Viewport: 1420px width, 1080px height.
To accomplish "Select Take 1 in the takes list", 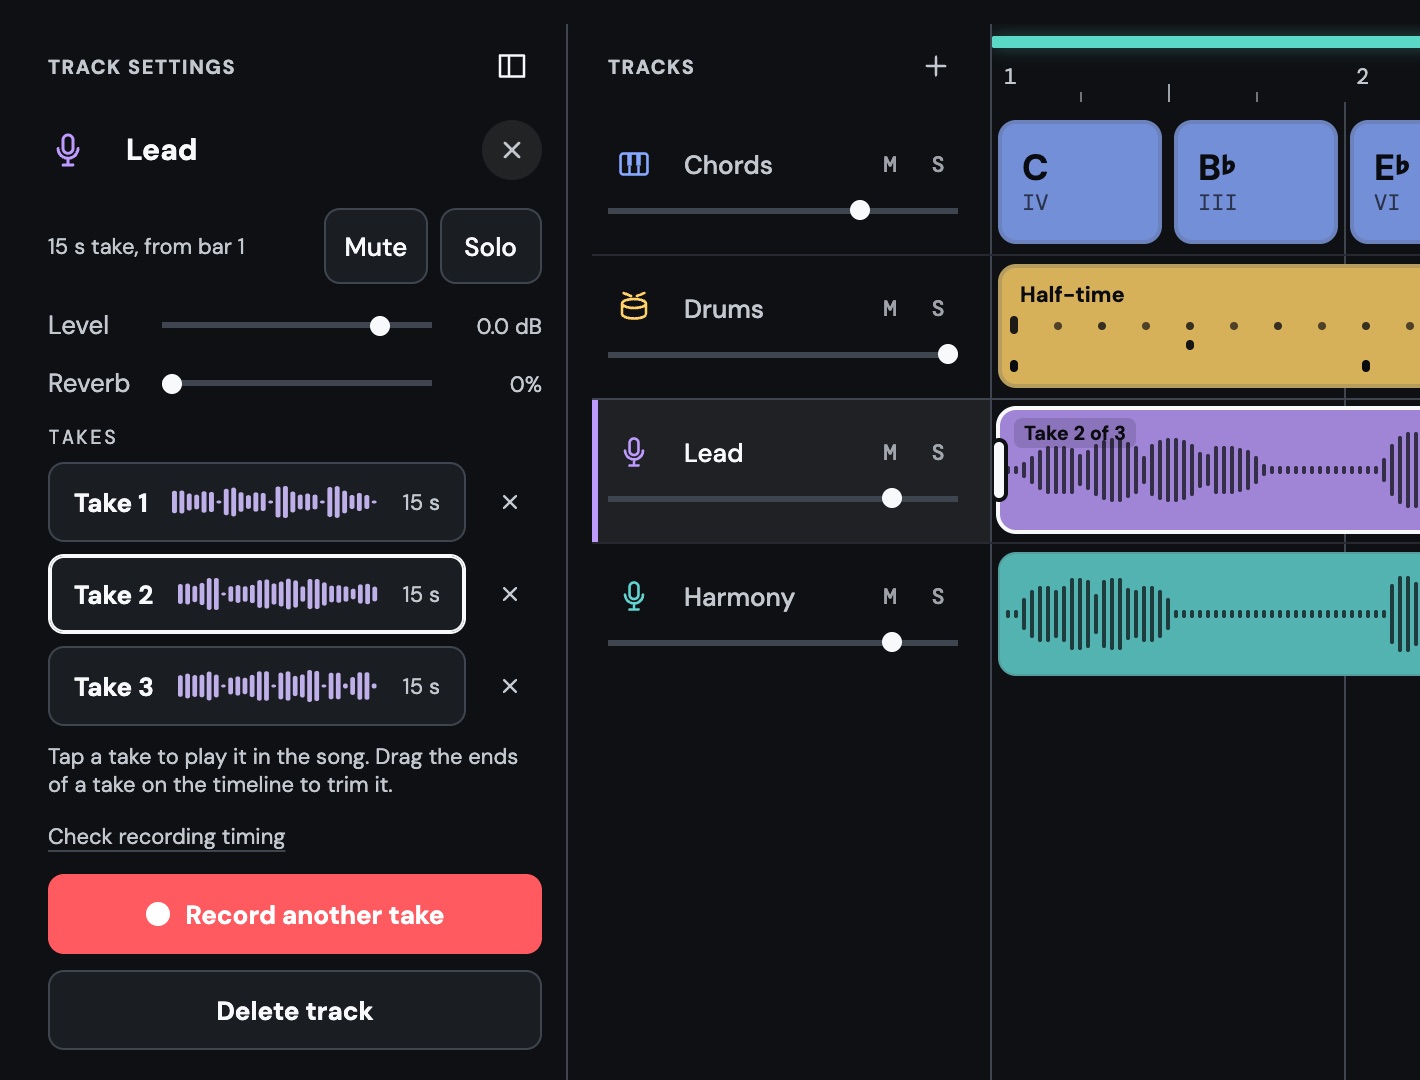I will (x=257, y=502).
